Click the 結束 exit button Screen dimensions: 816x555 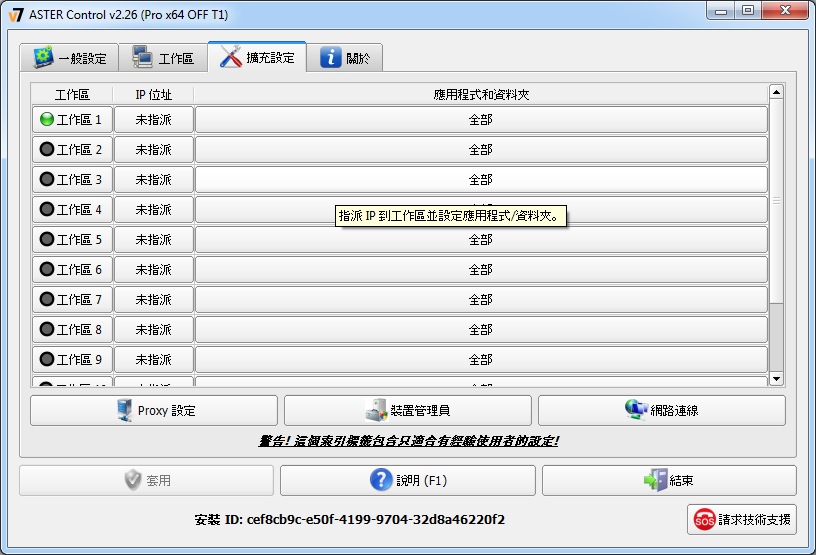click(669, 480)
